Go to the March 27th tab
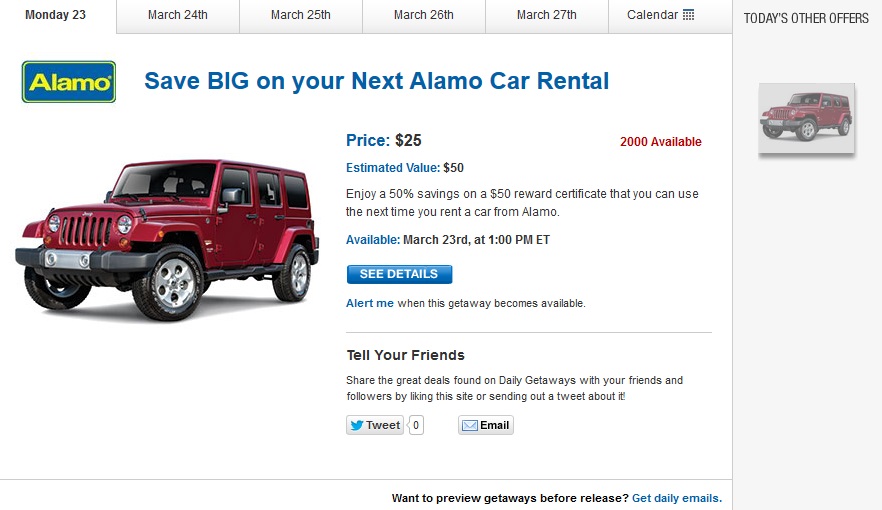The width and height of the screenshot is (882, 510). click(x=547, y=15)
